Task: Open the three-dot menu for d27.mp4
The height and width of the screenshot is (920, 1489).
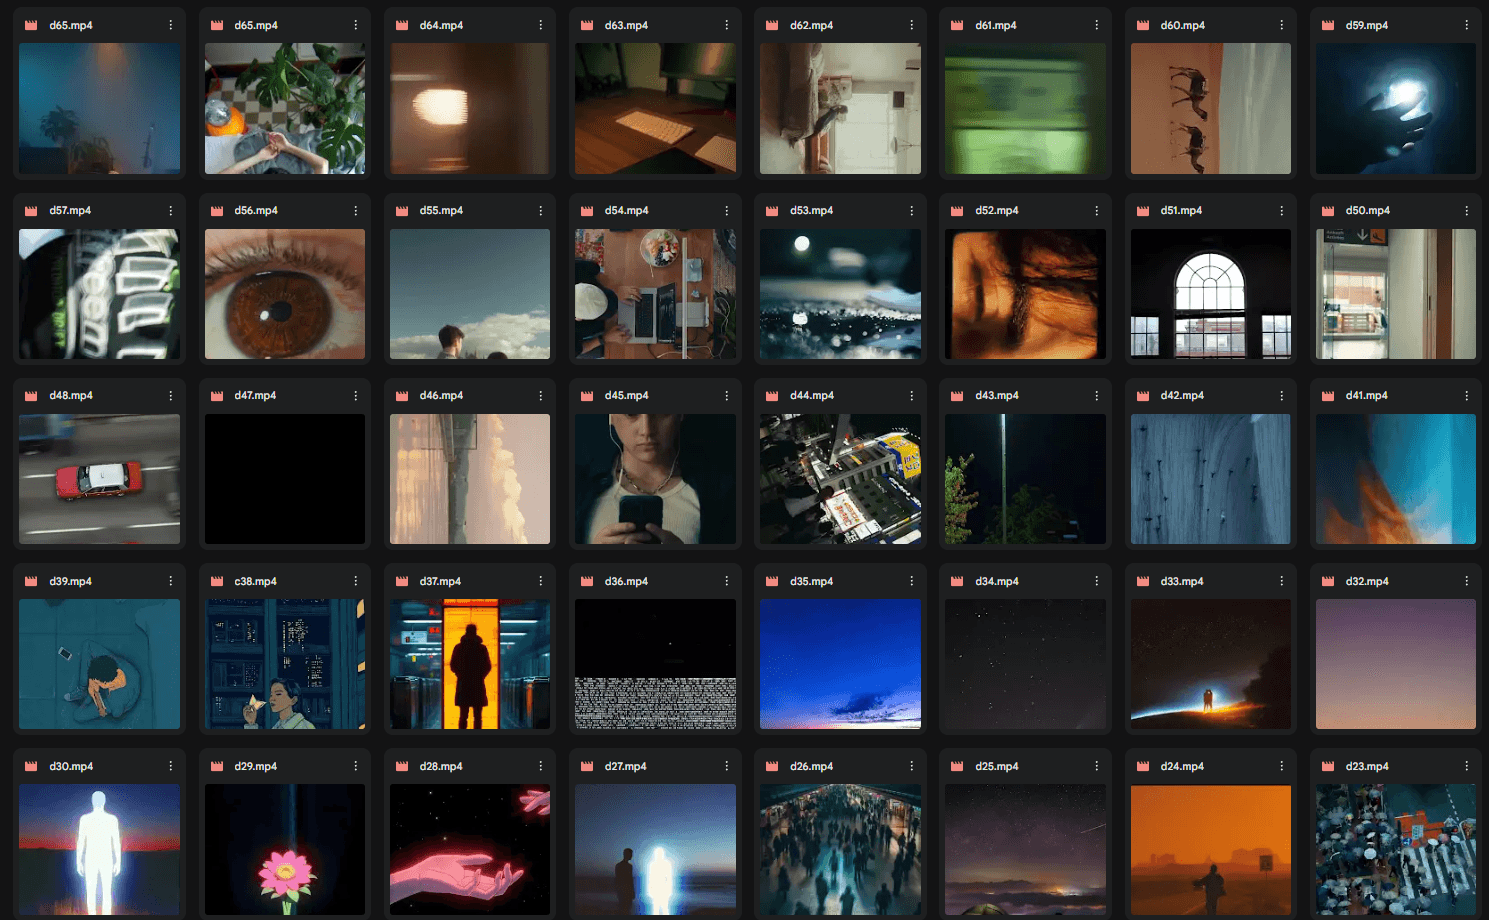Action: click(727, 767)
